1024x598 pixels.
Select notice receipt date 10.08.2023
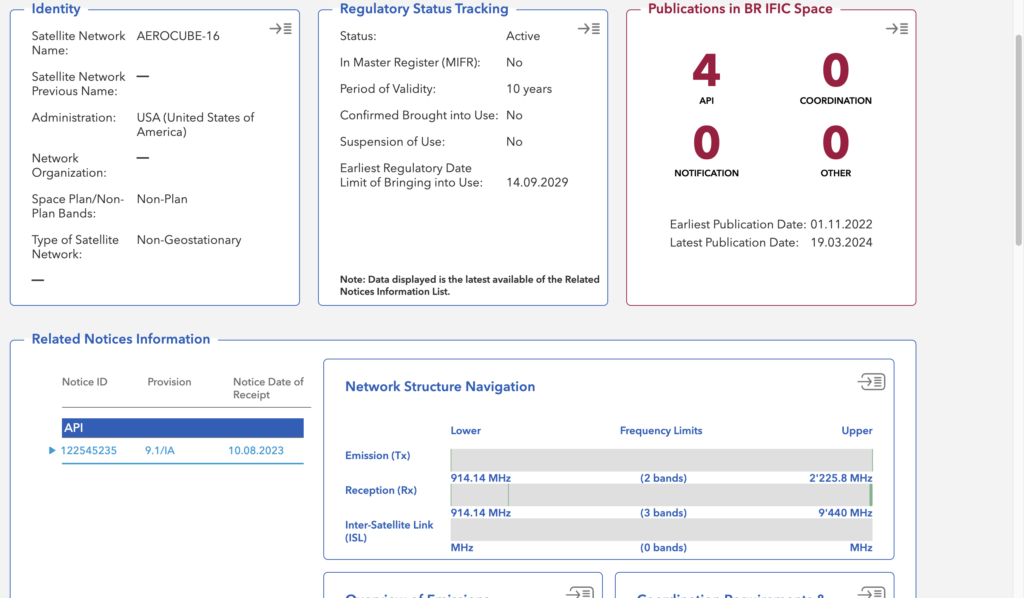(x=256, y=450)
